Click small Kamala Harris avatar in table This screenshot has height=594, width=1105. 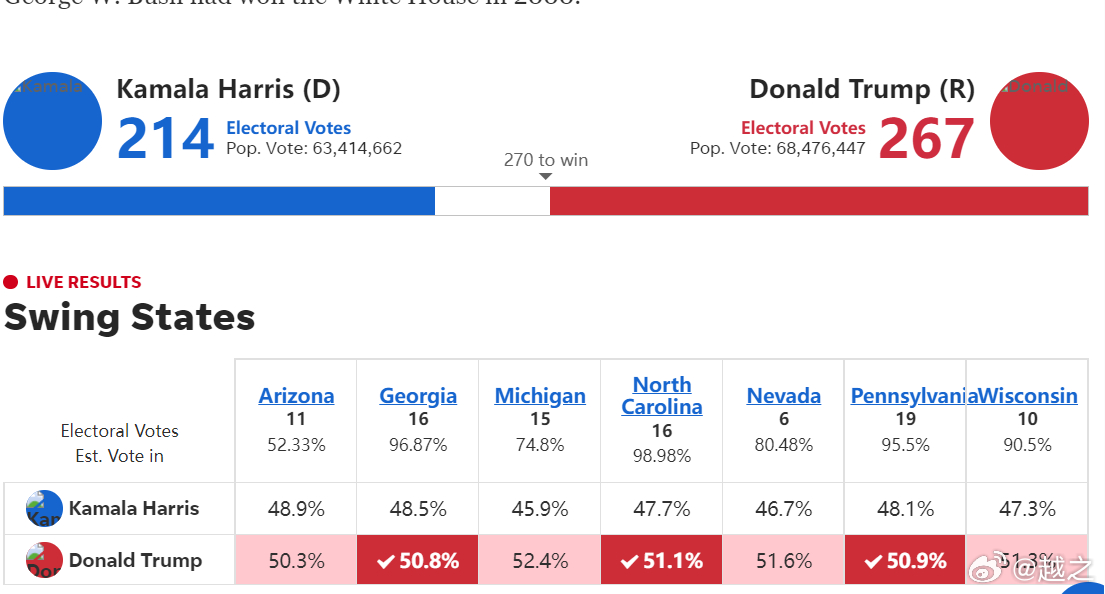[44, 509]
